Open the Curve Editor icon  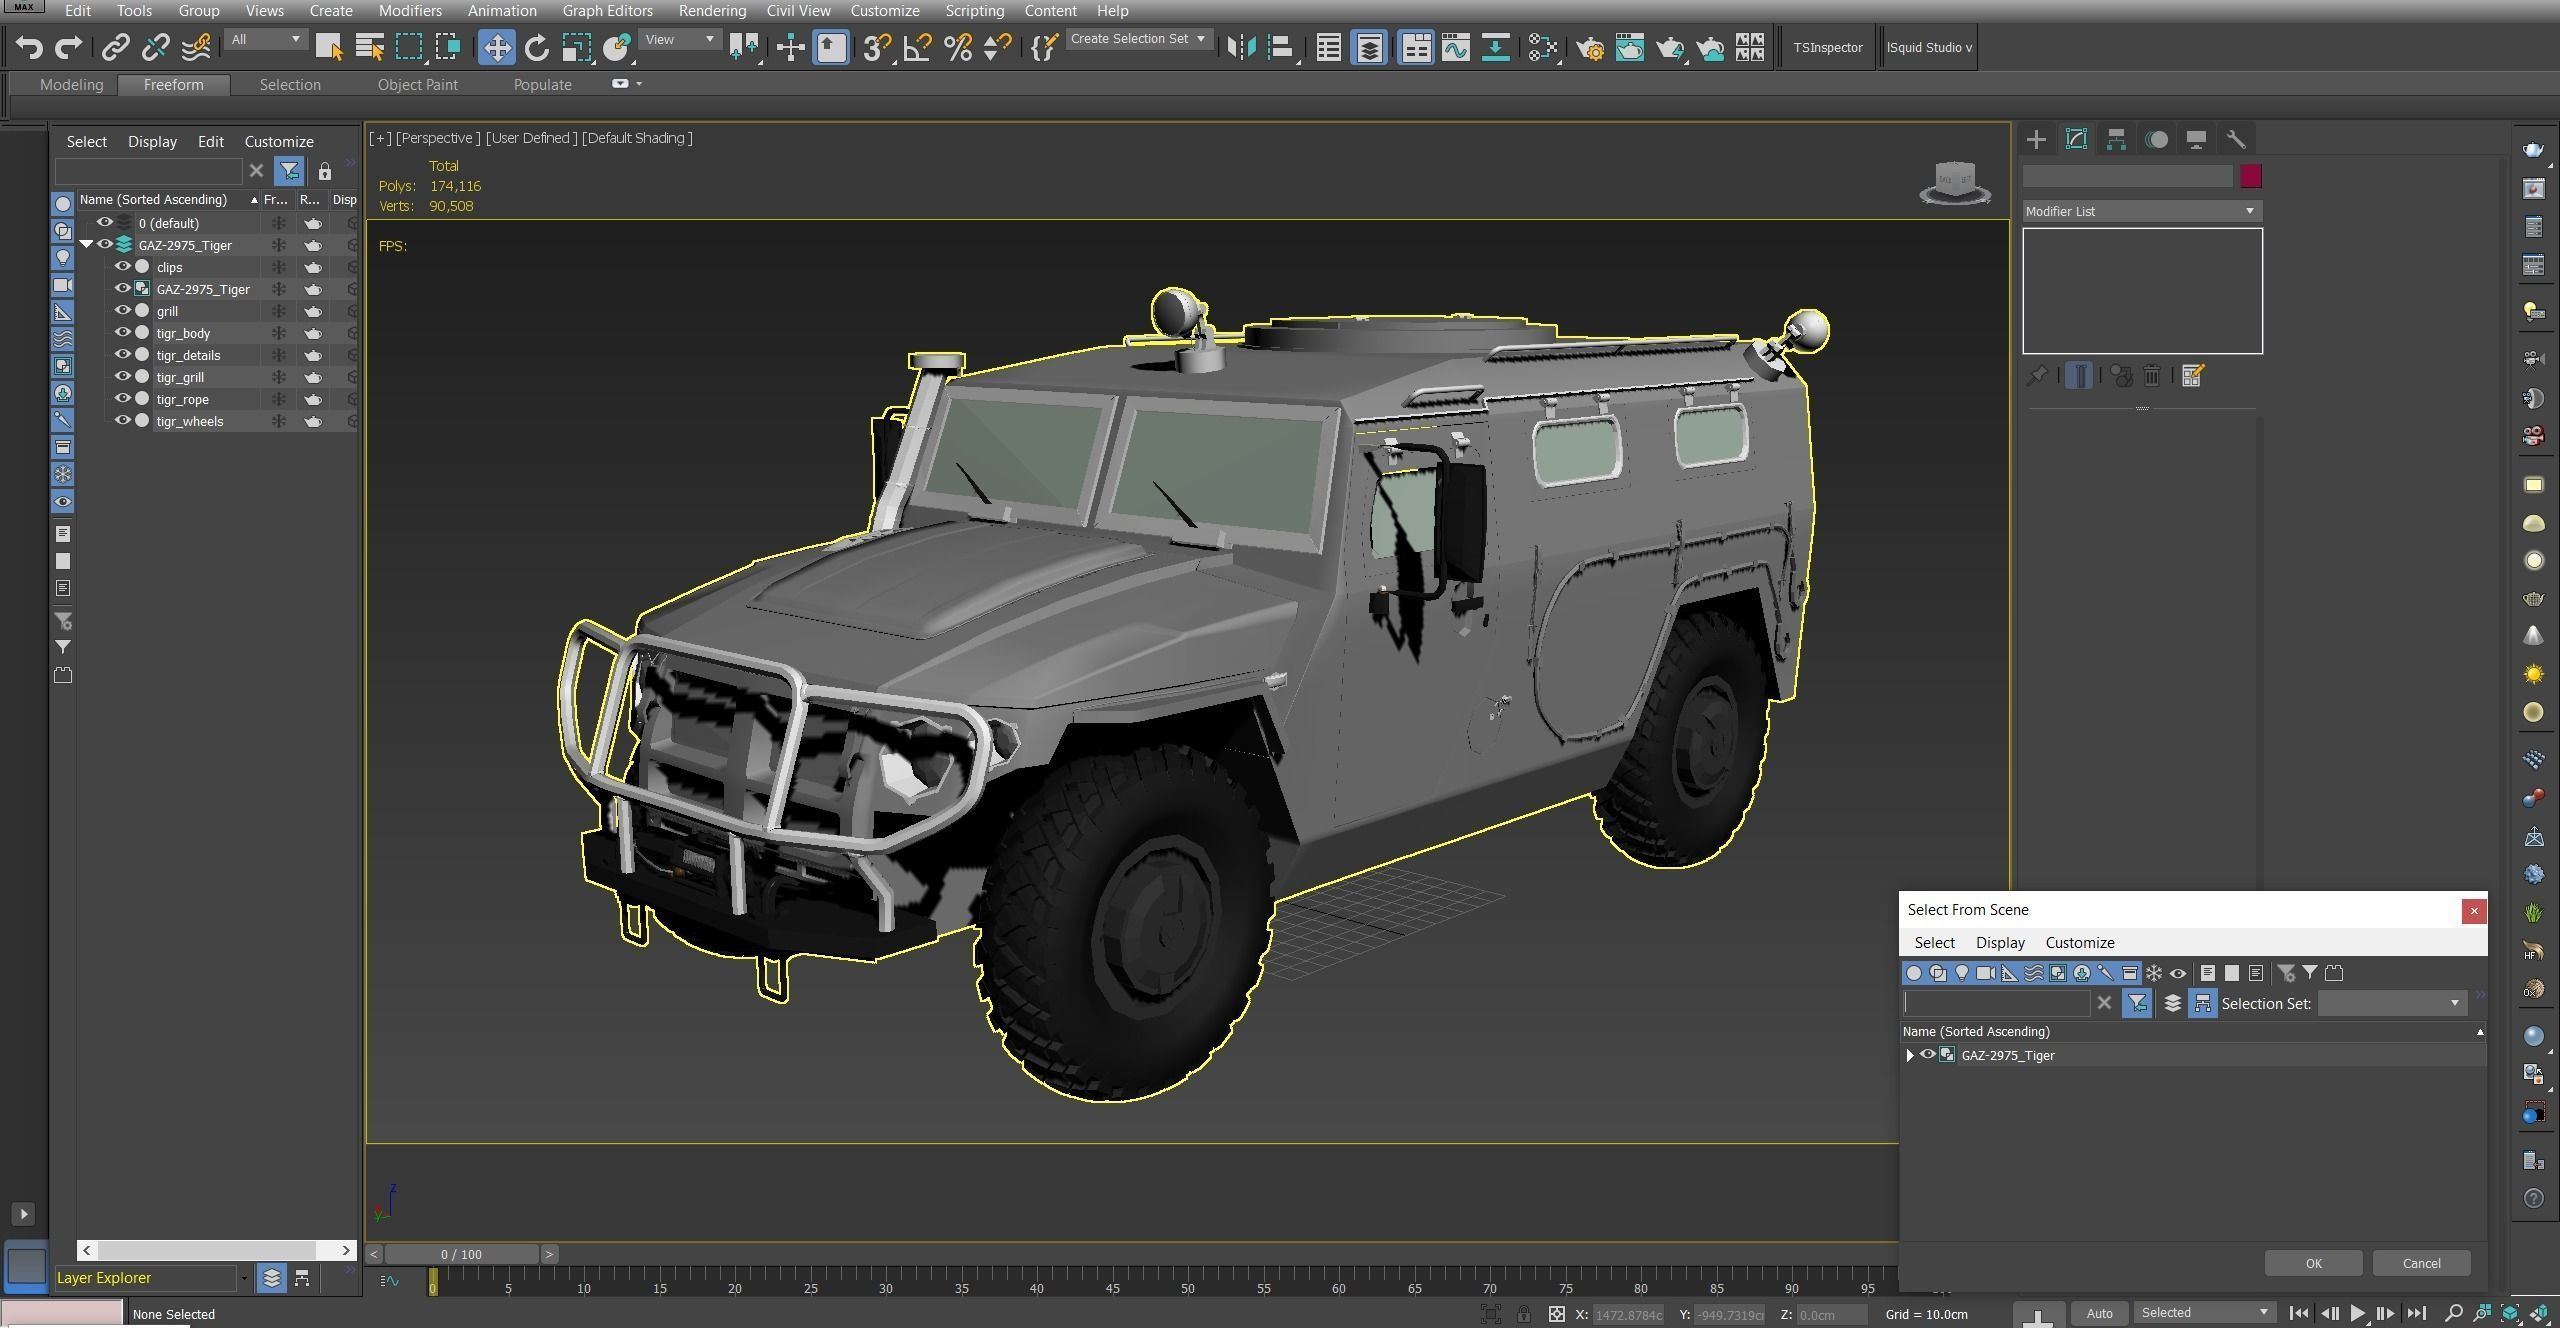pos(1456,47)
